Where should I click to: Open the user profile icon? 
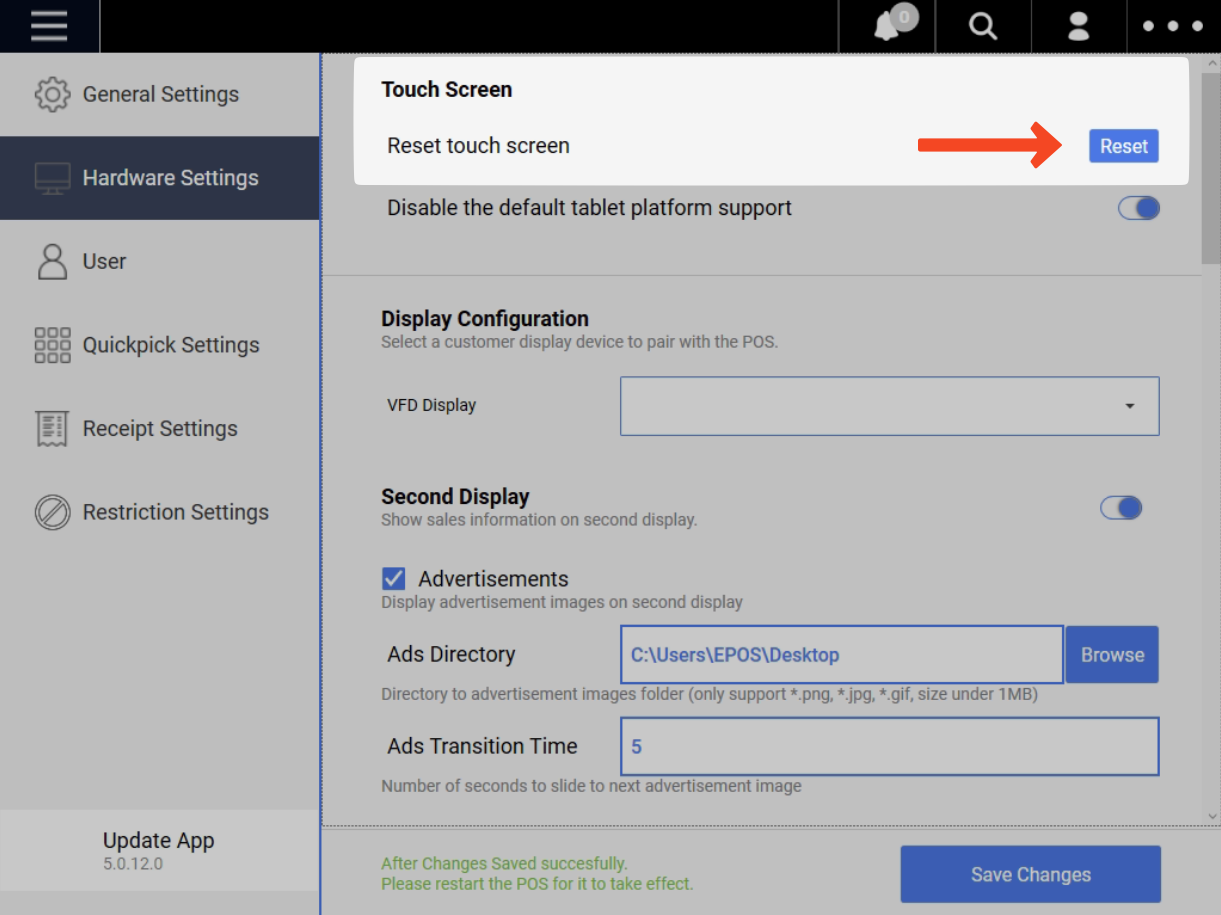[1078, 27]
